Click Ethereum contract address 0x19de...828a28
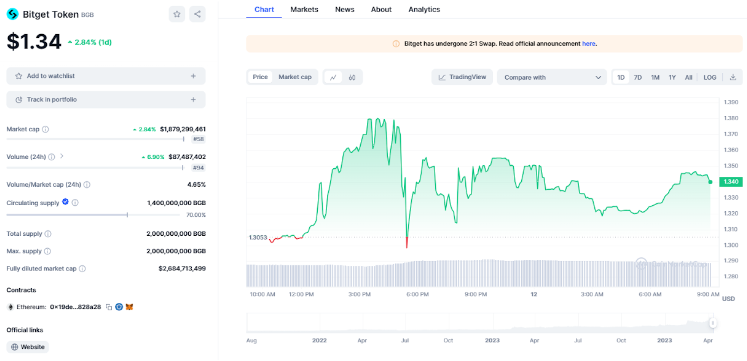Image resolution: width=747 pixels, height=361 pixels. coord(75,307)
